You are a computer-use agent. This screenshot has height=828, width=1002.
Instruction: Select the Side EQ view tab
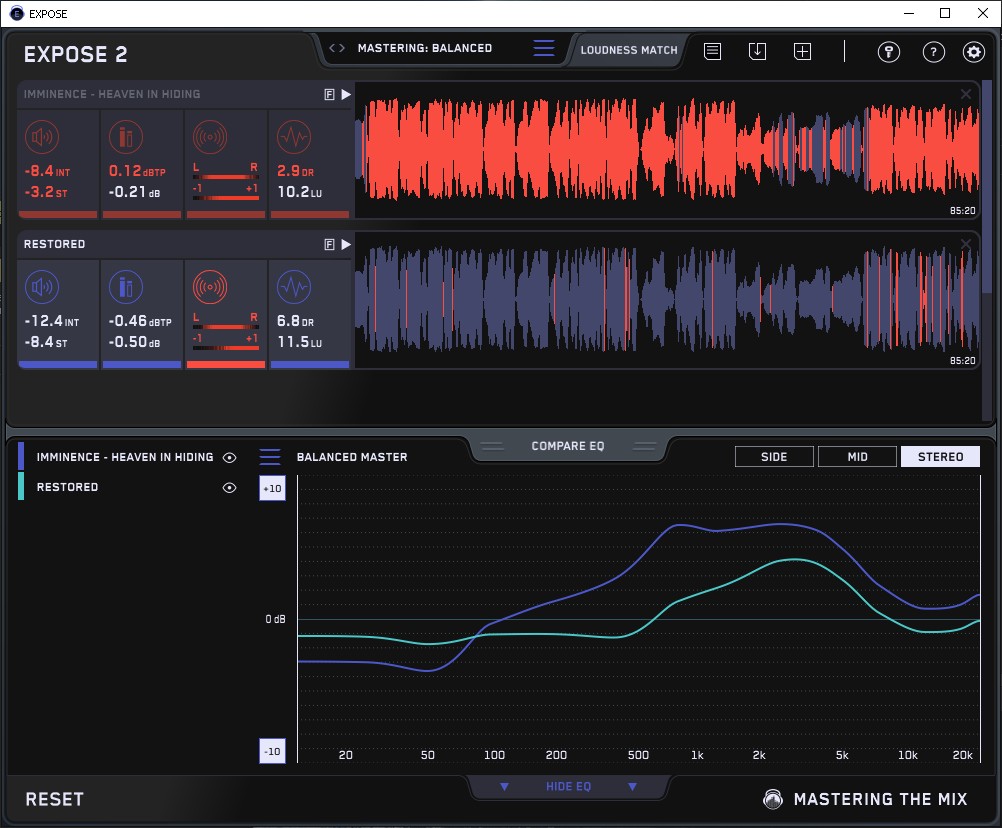[x=774, y=457]
